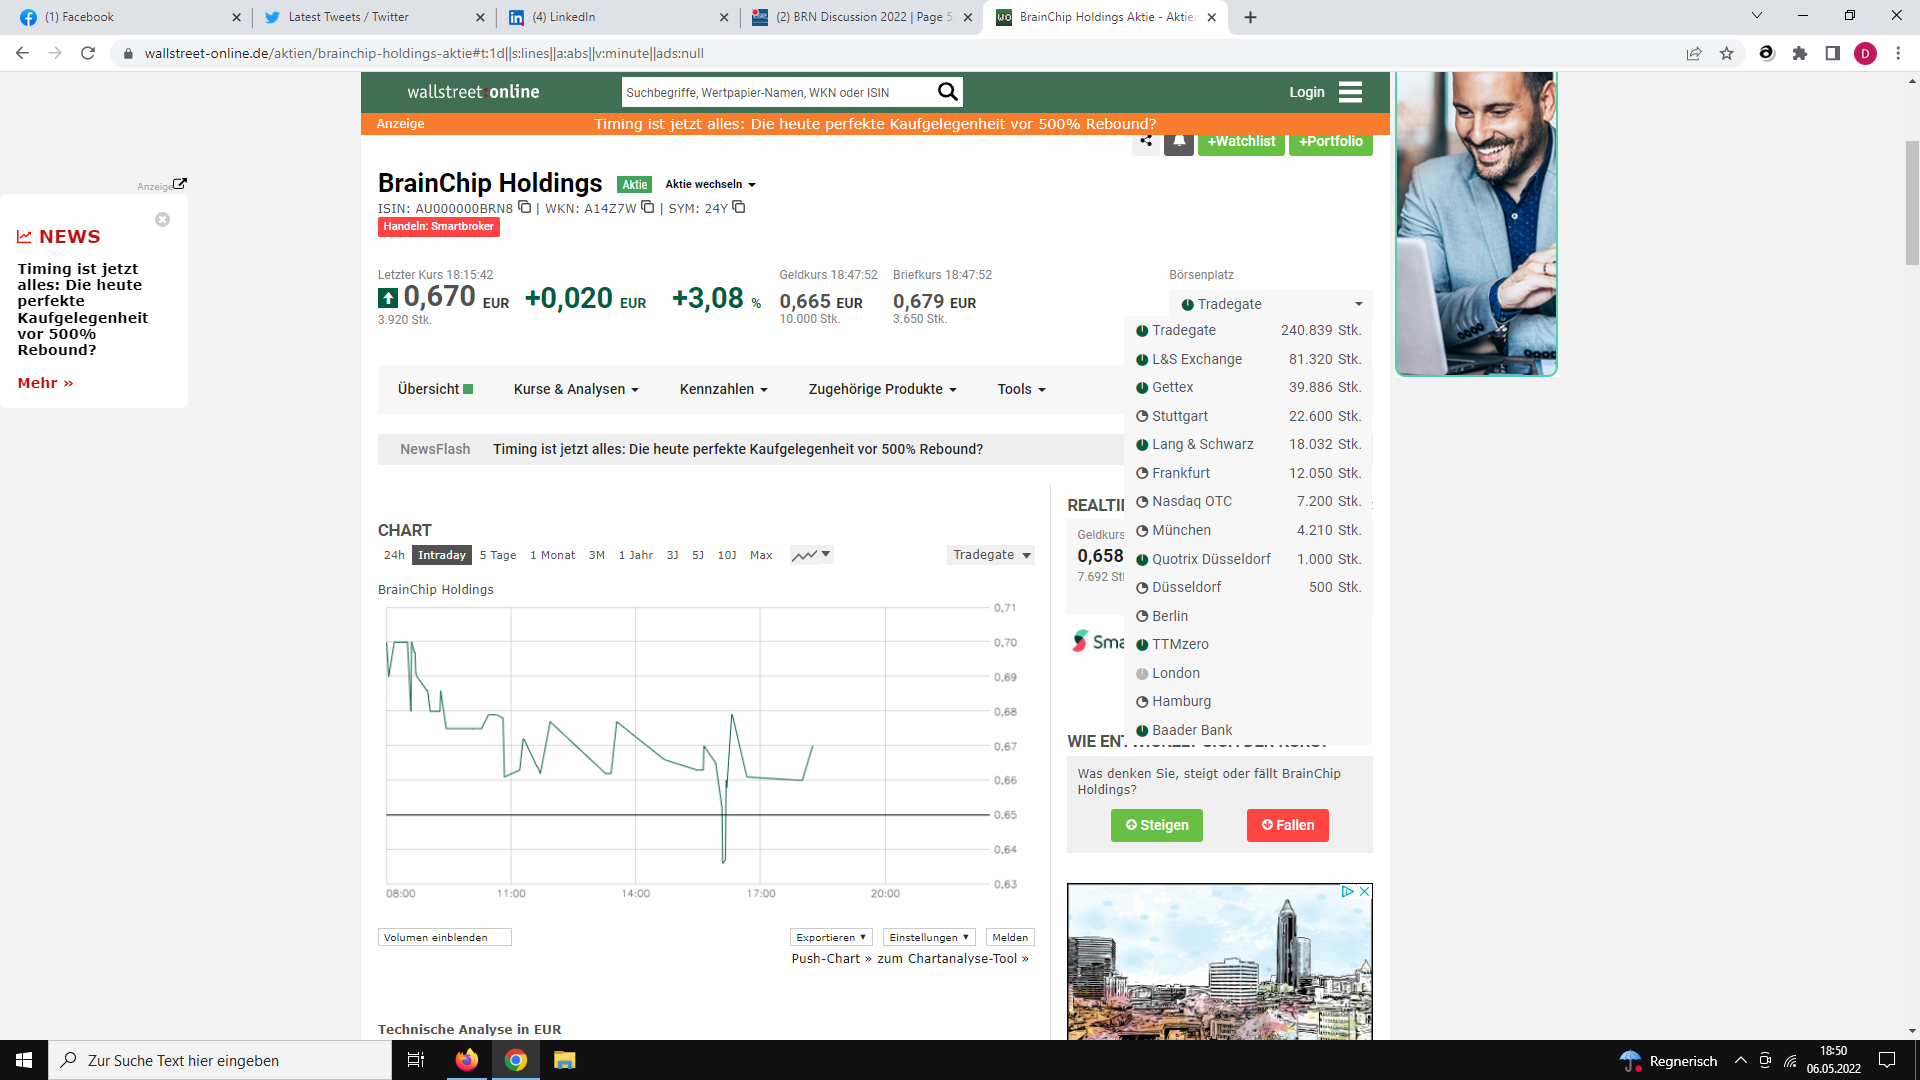This screenshot has height=1080, width=1920.
Task: Choose Gettex from exchange list
Action: point(1248,387)
